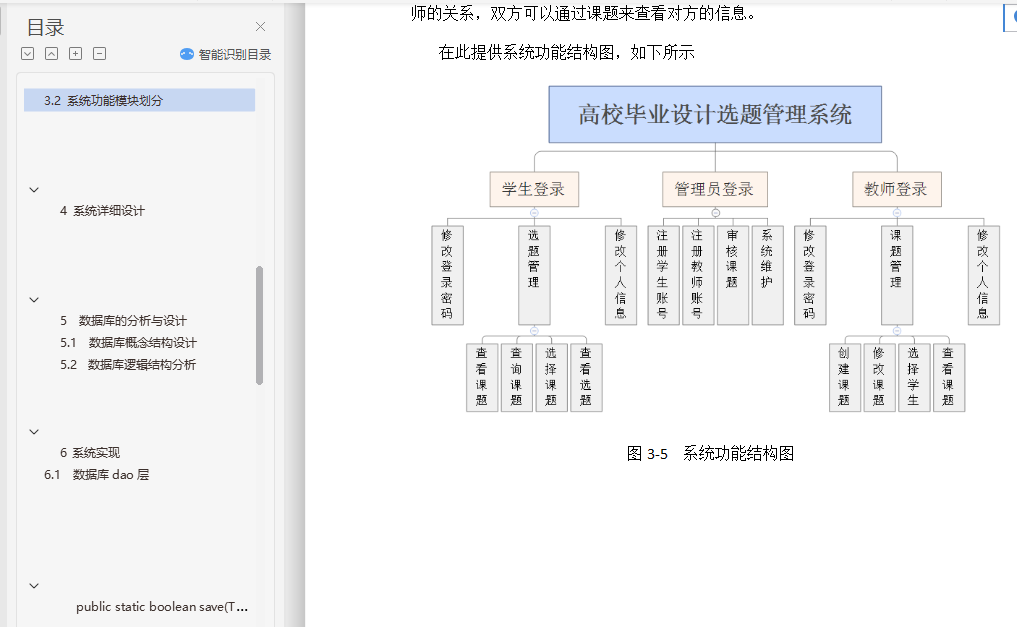The image size is (1017, 627).
Task: Click the plus icon to raise outline level
Action: coord(75,54)
